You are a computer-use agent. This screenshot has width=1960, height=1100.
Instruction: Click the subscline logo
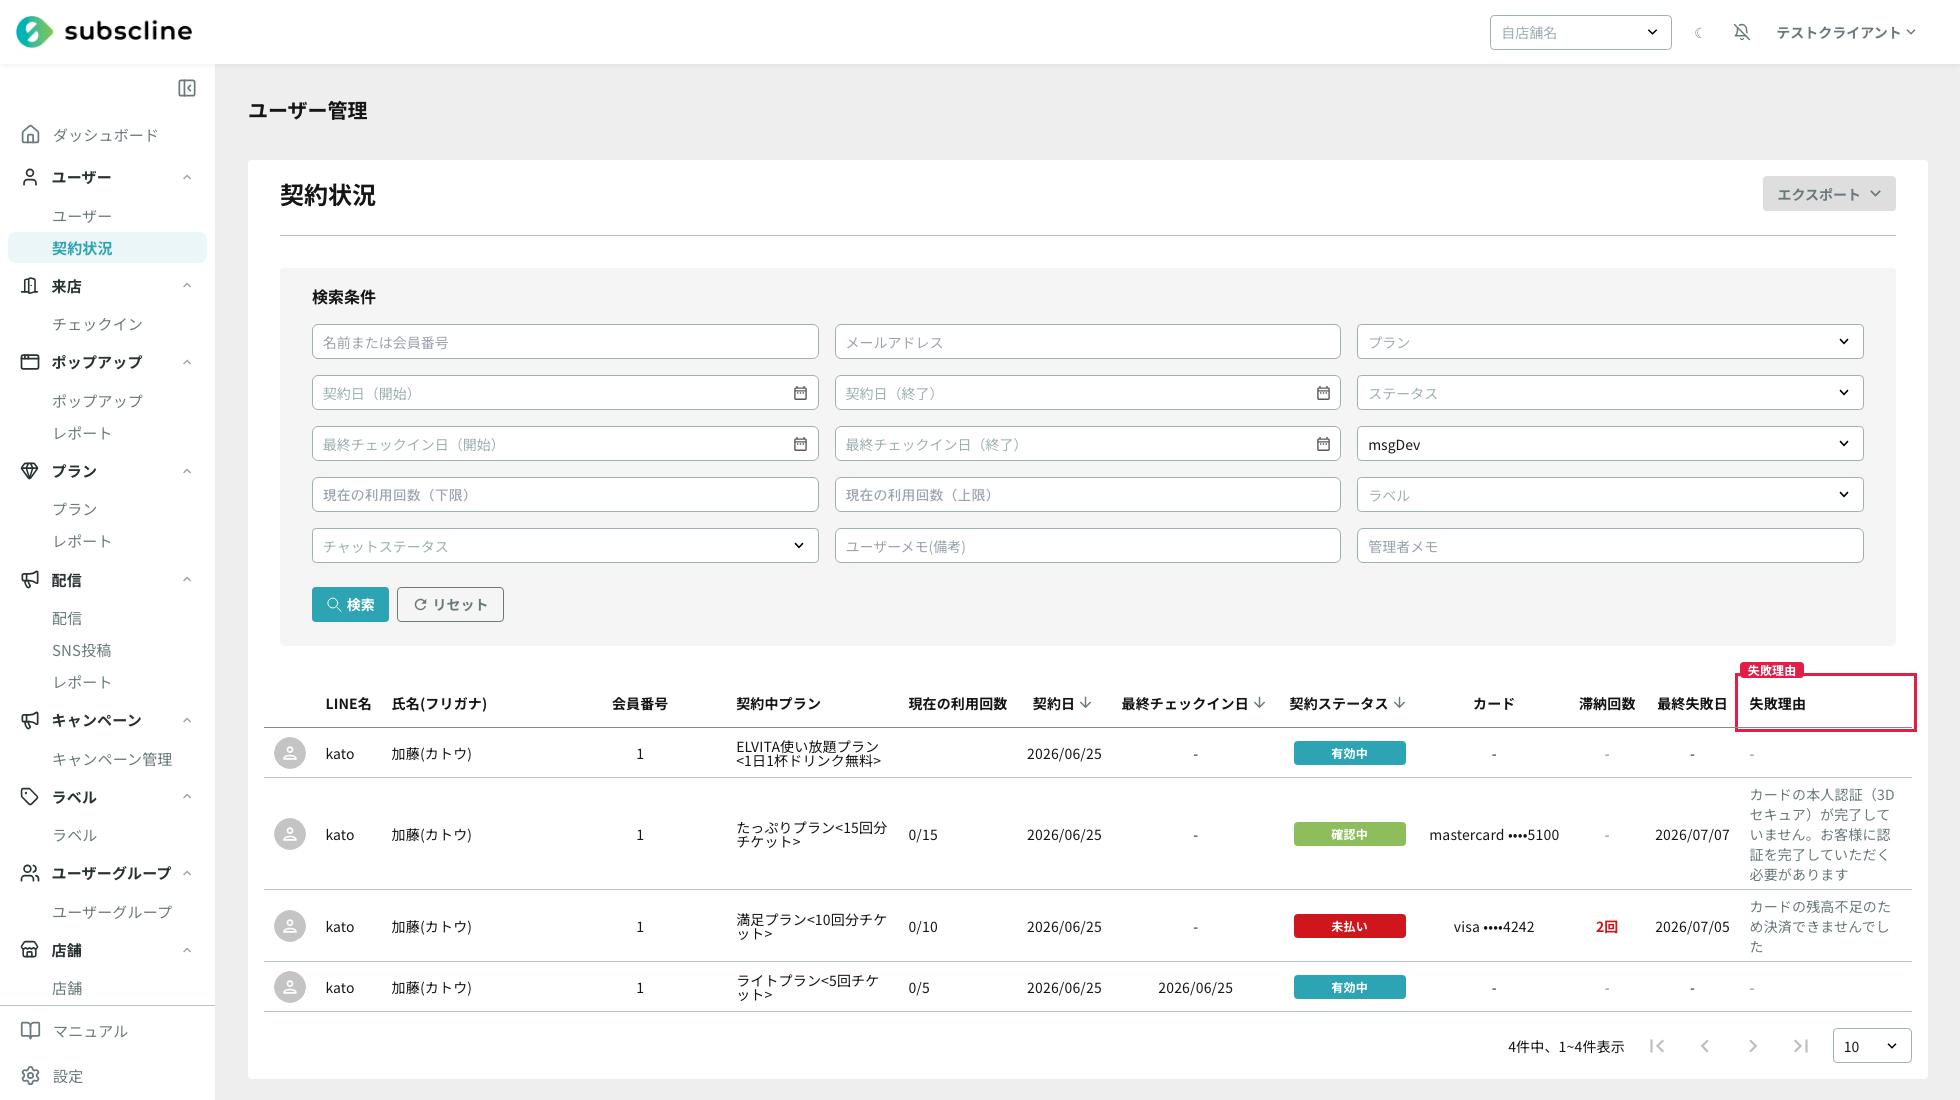[x=104, y=31]
